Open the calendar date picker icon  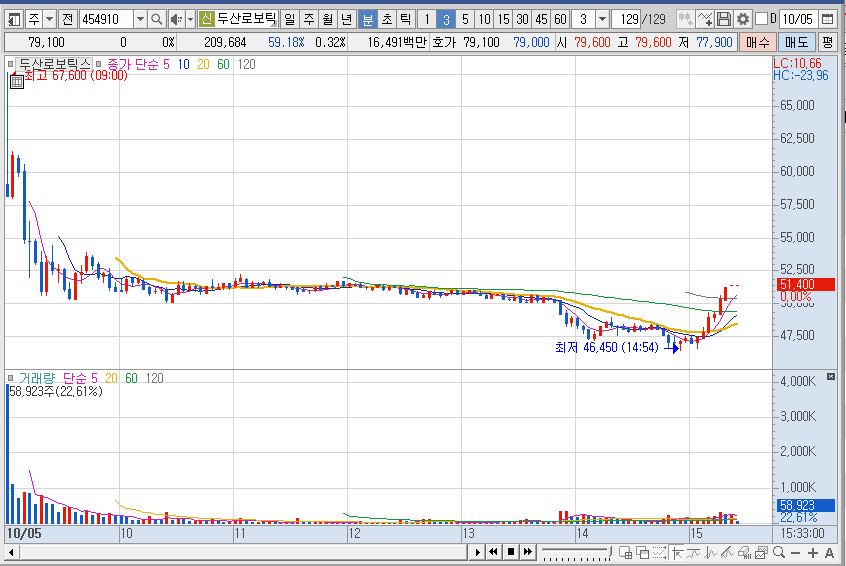827,20
